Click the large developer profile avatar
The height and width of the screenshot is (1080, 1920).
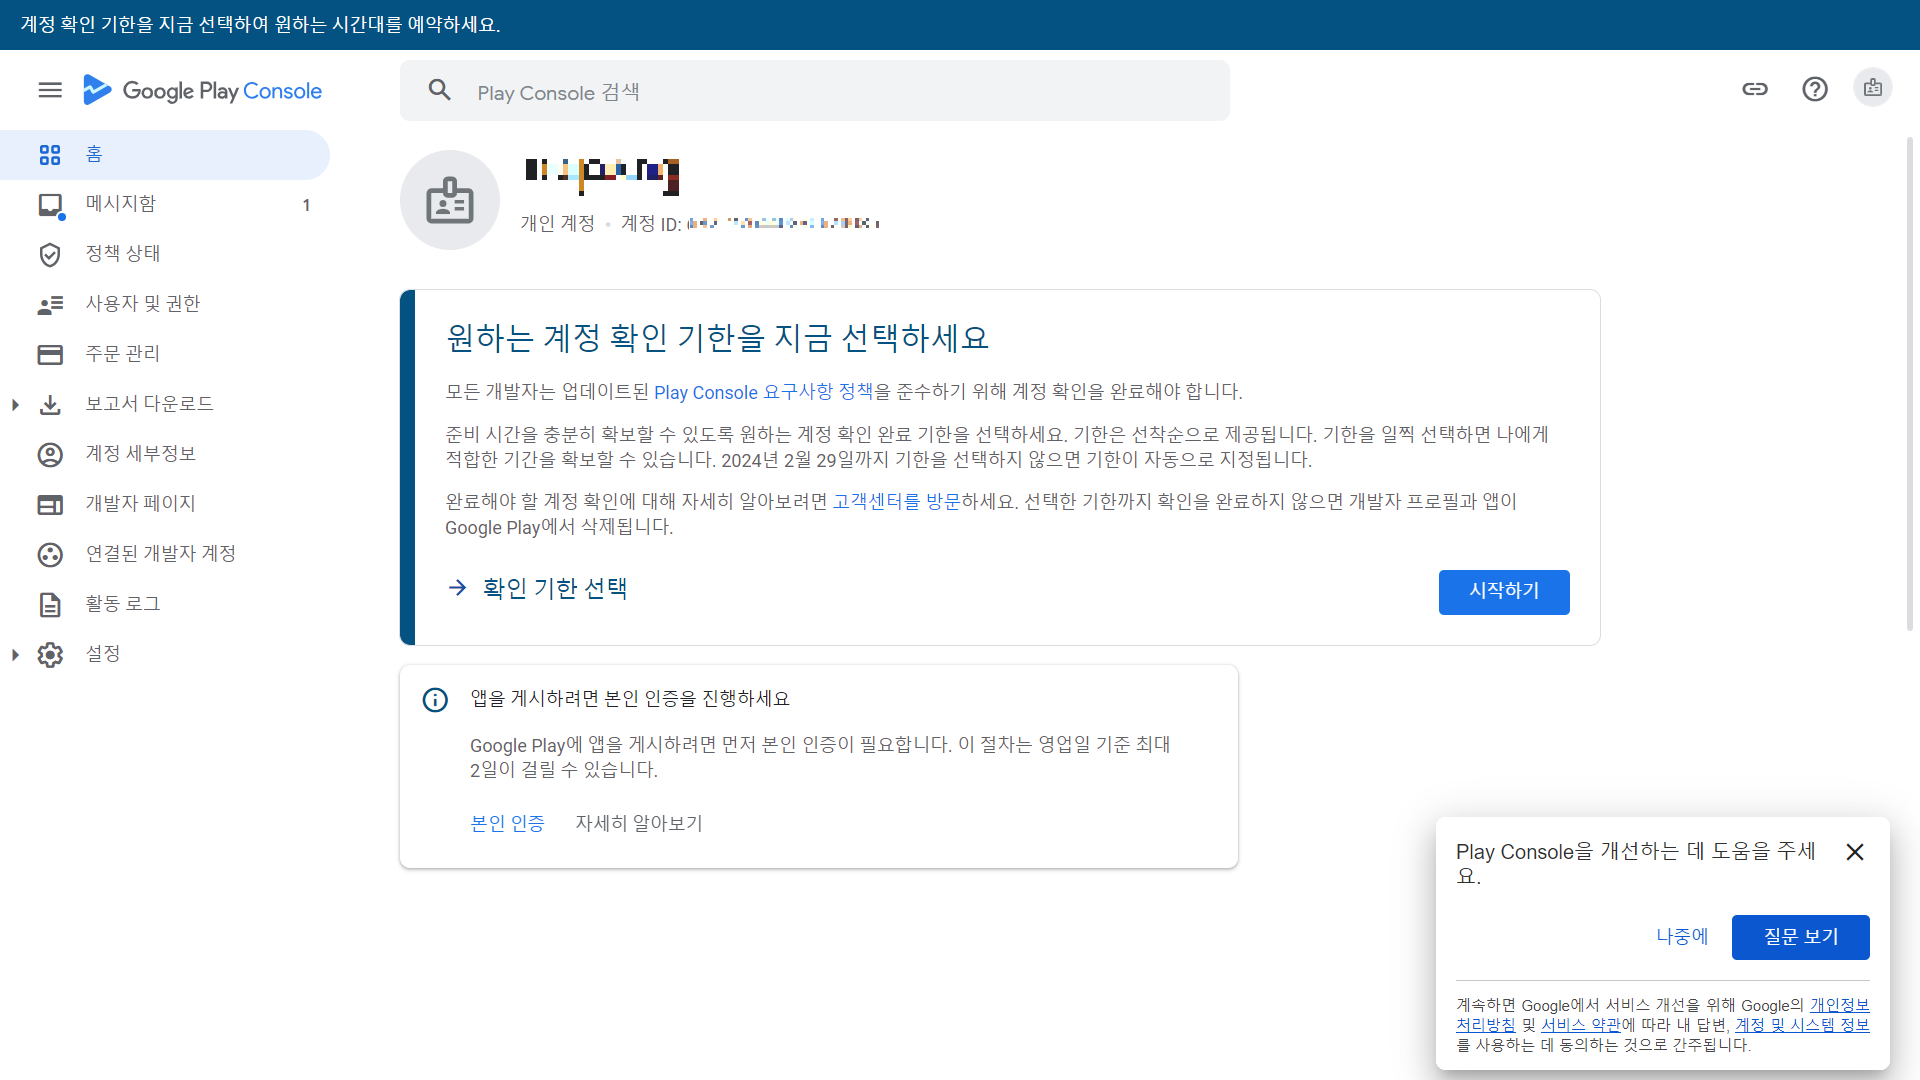[x=450, y=200]
